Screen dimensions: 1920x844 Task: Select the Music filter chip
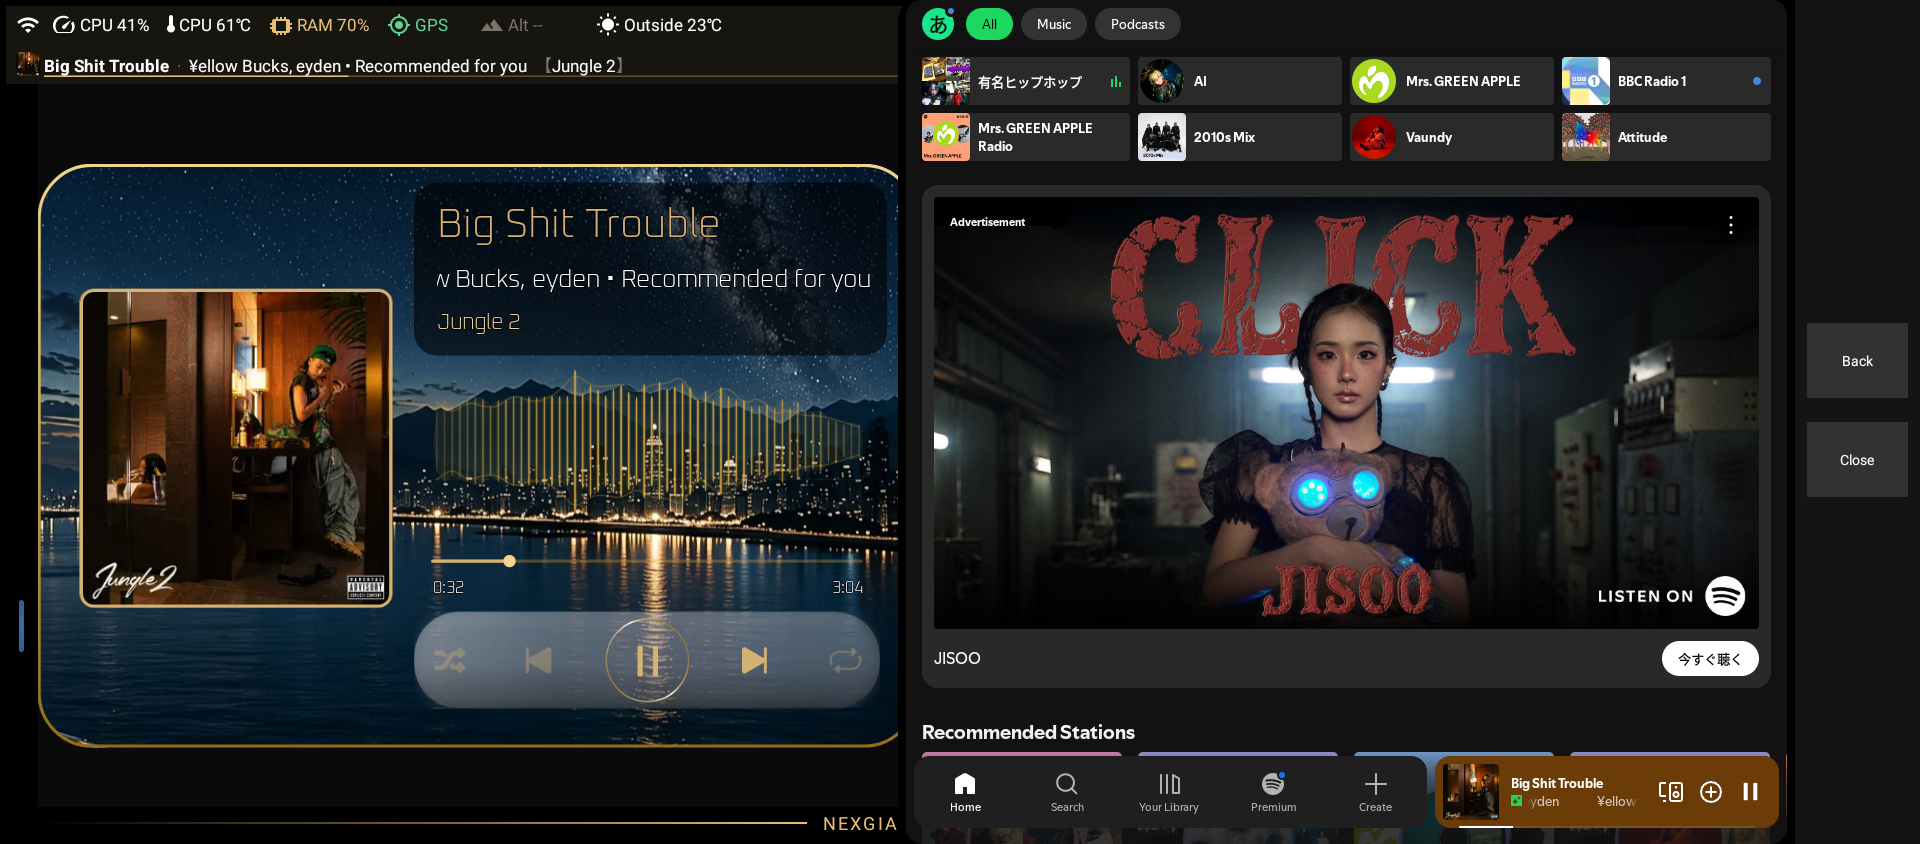[1054, 24]
